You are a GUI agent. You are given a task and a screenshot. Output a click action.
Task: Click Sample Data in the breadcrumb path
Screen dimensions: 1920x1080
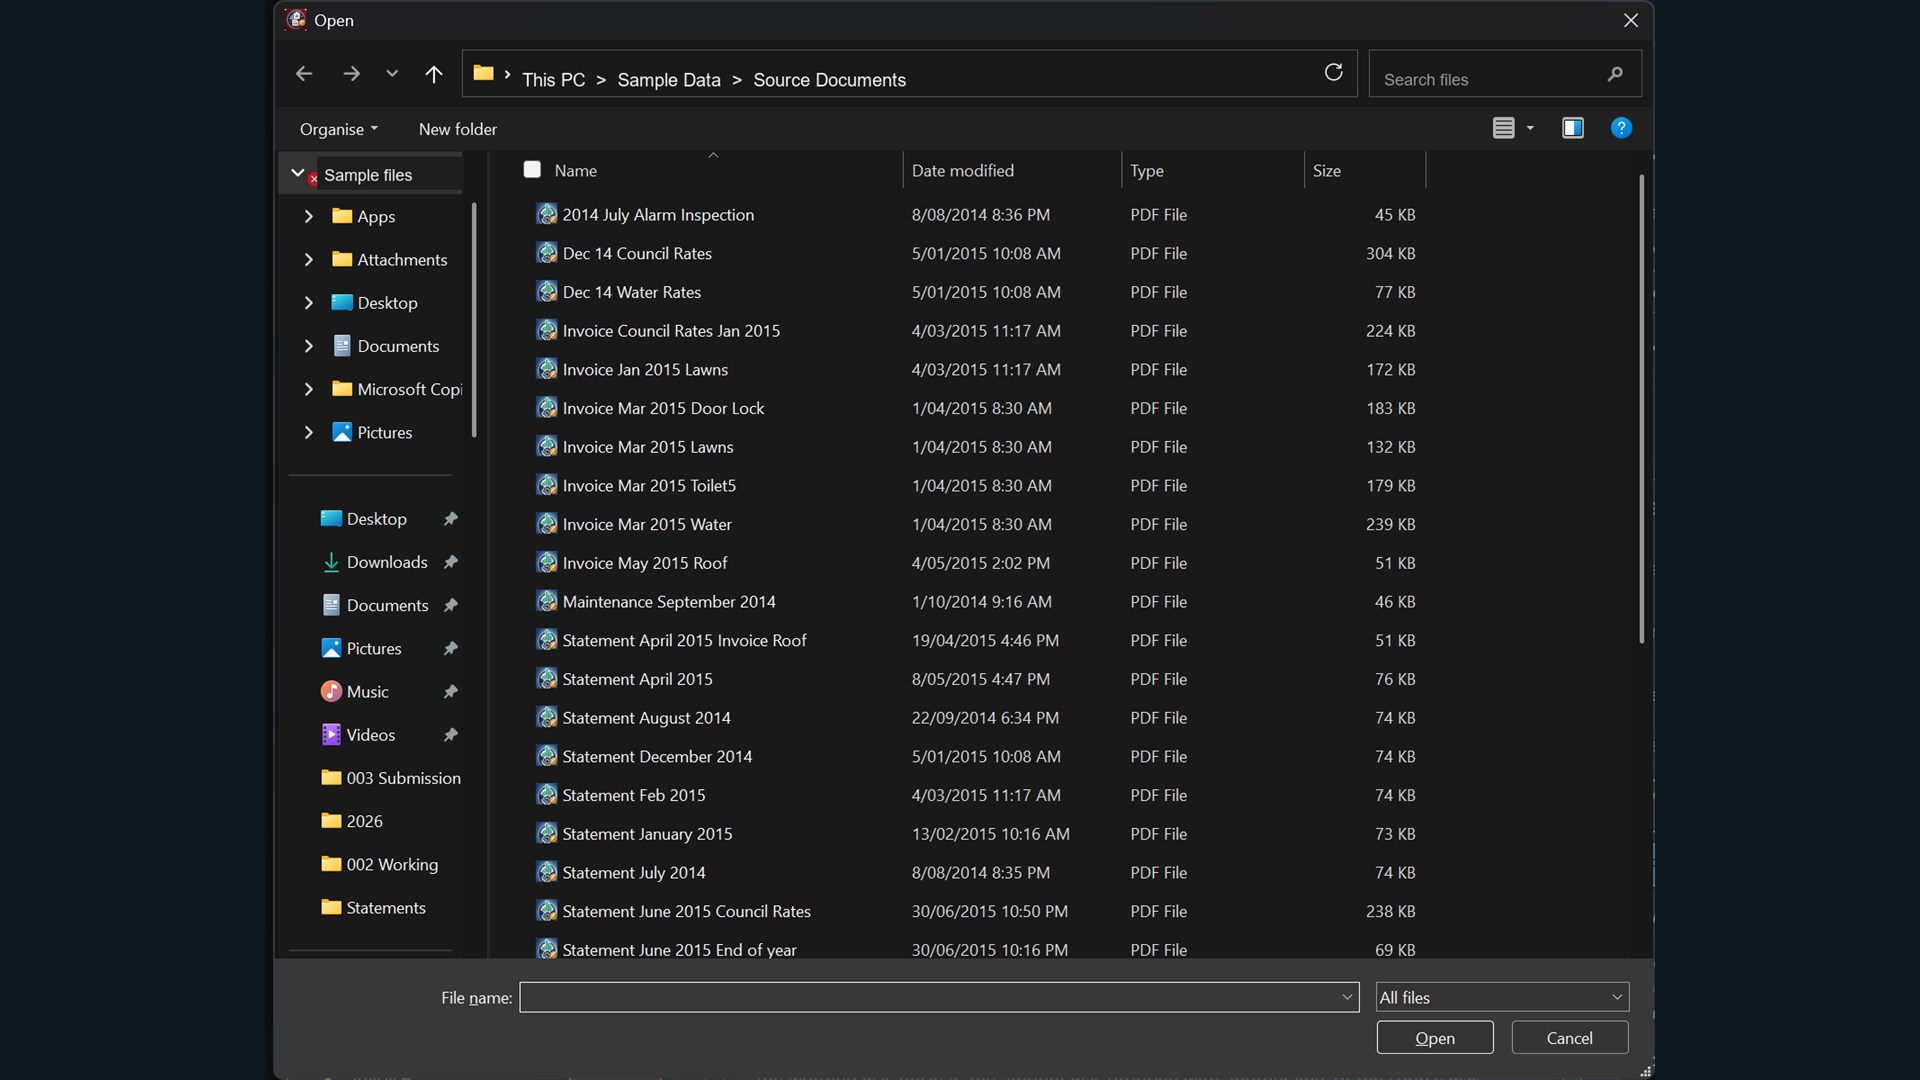(x=668, y=80)
